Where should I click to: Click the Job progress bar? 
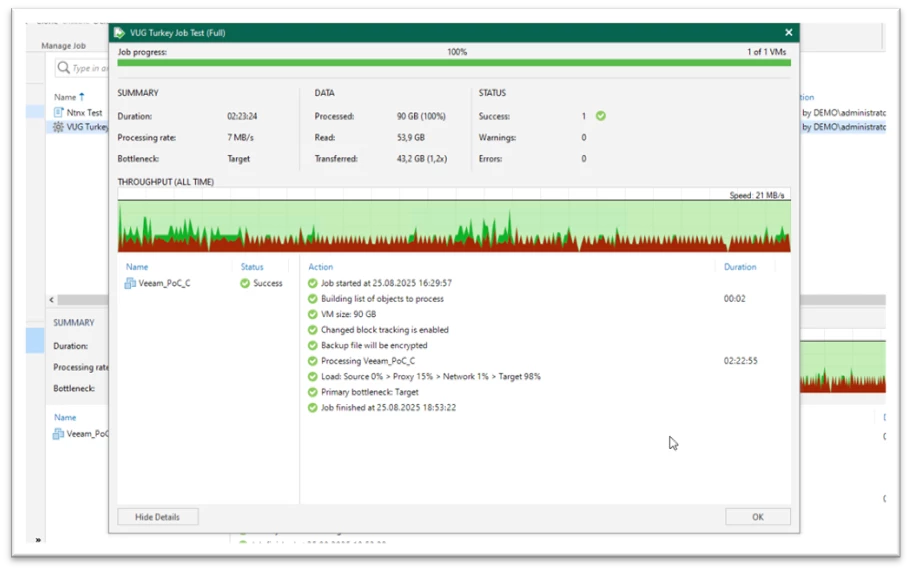pos(454,62)
